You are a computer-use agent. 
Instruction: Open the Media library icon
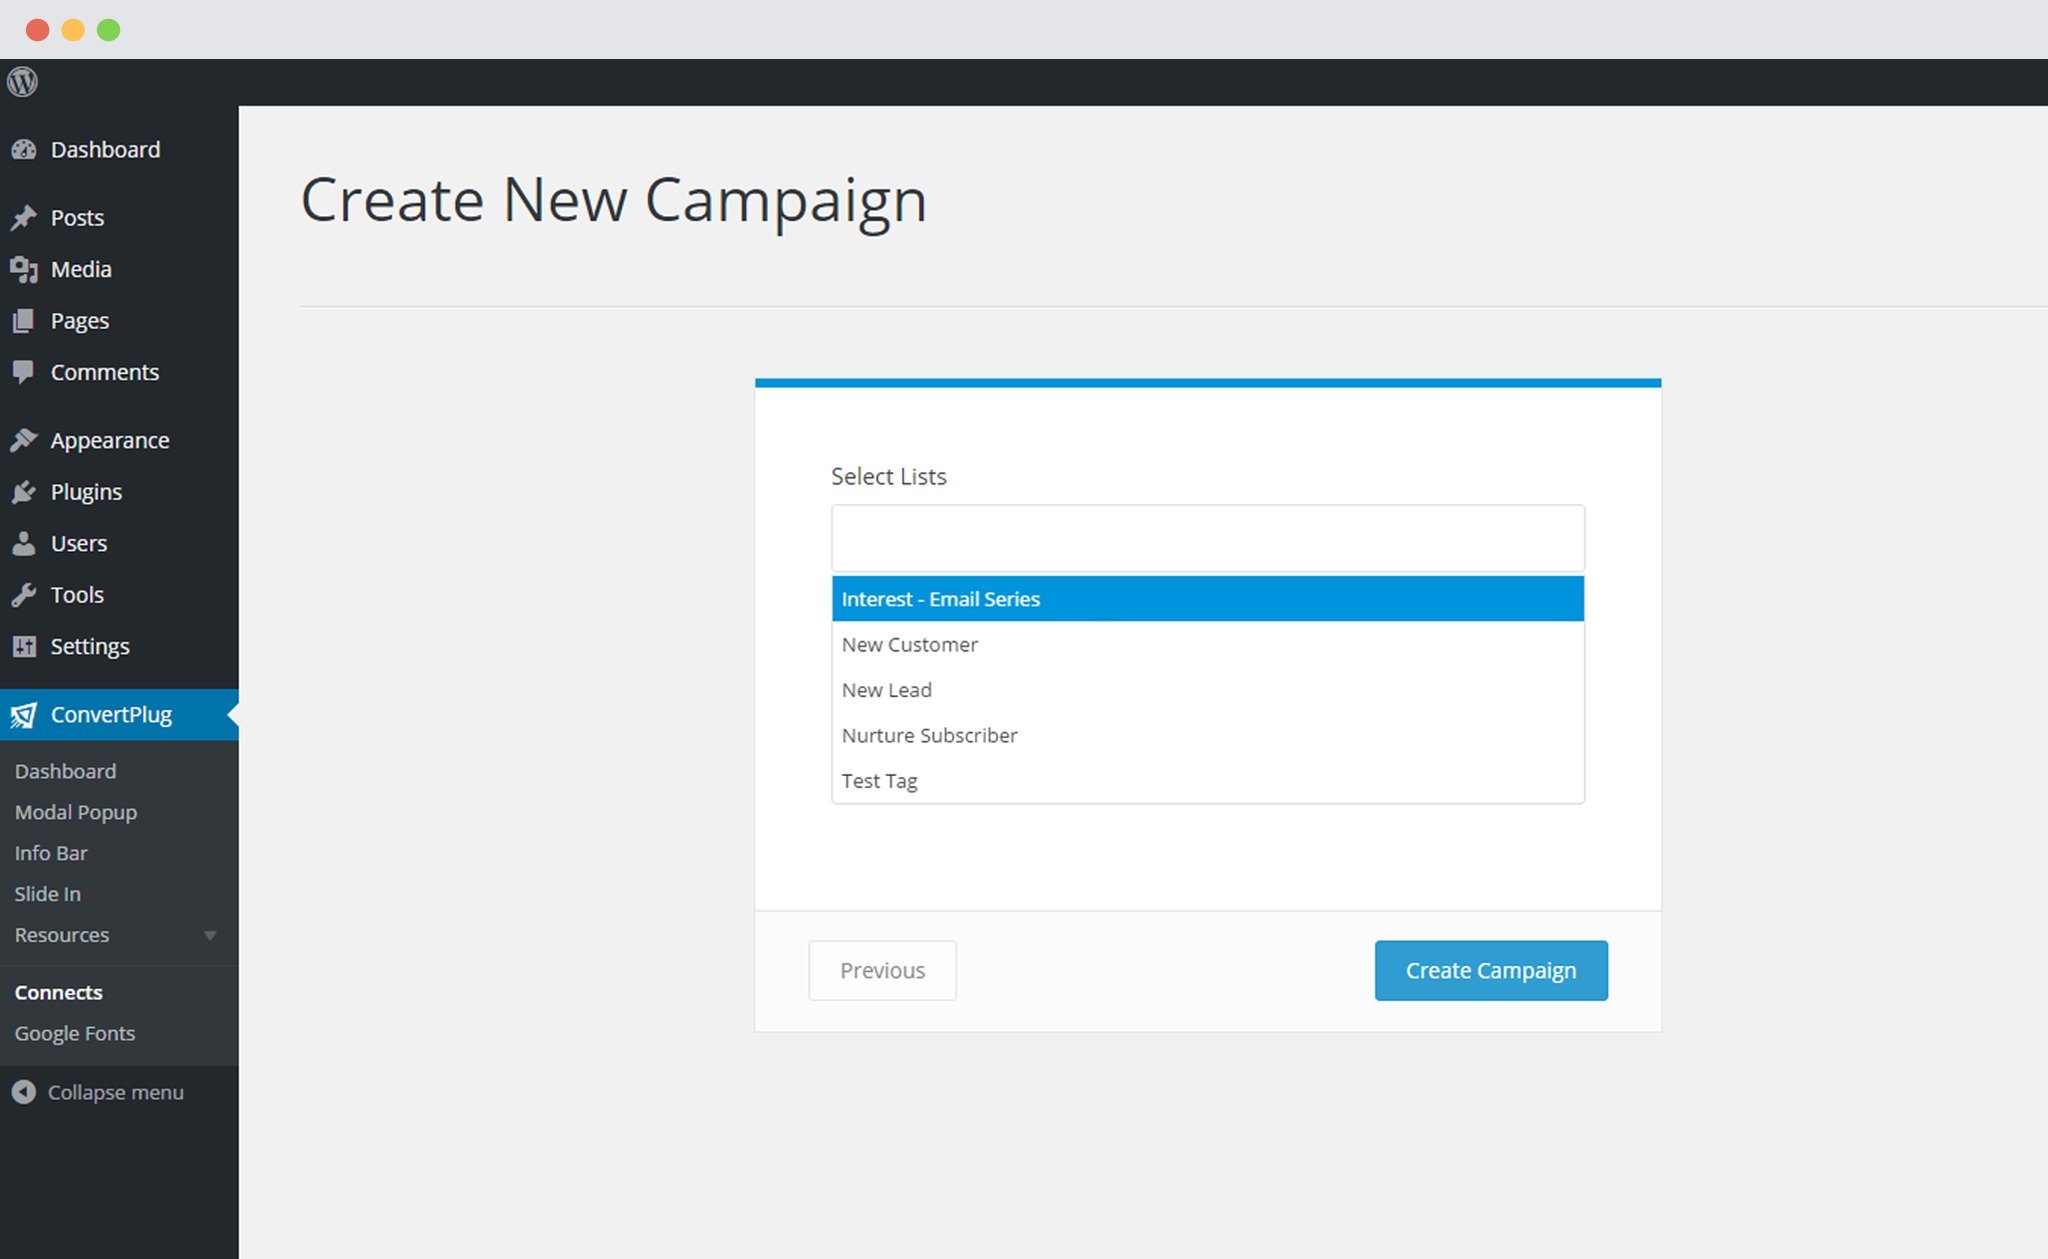click(24, 270)
